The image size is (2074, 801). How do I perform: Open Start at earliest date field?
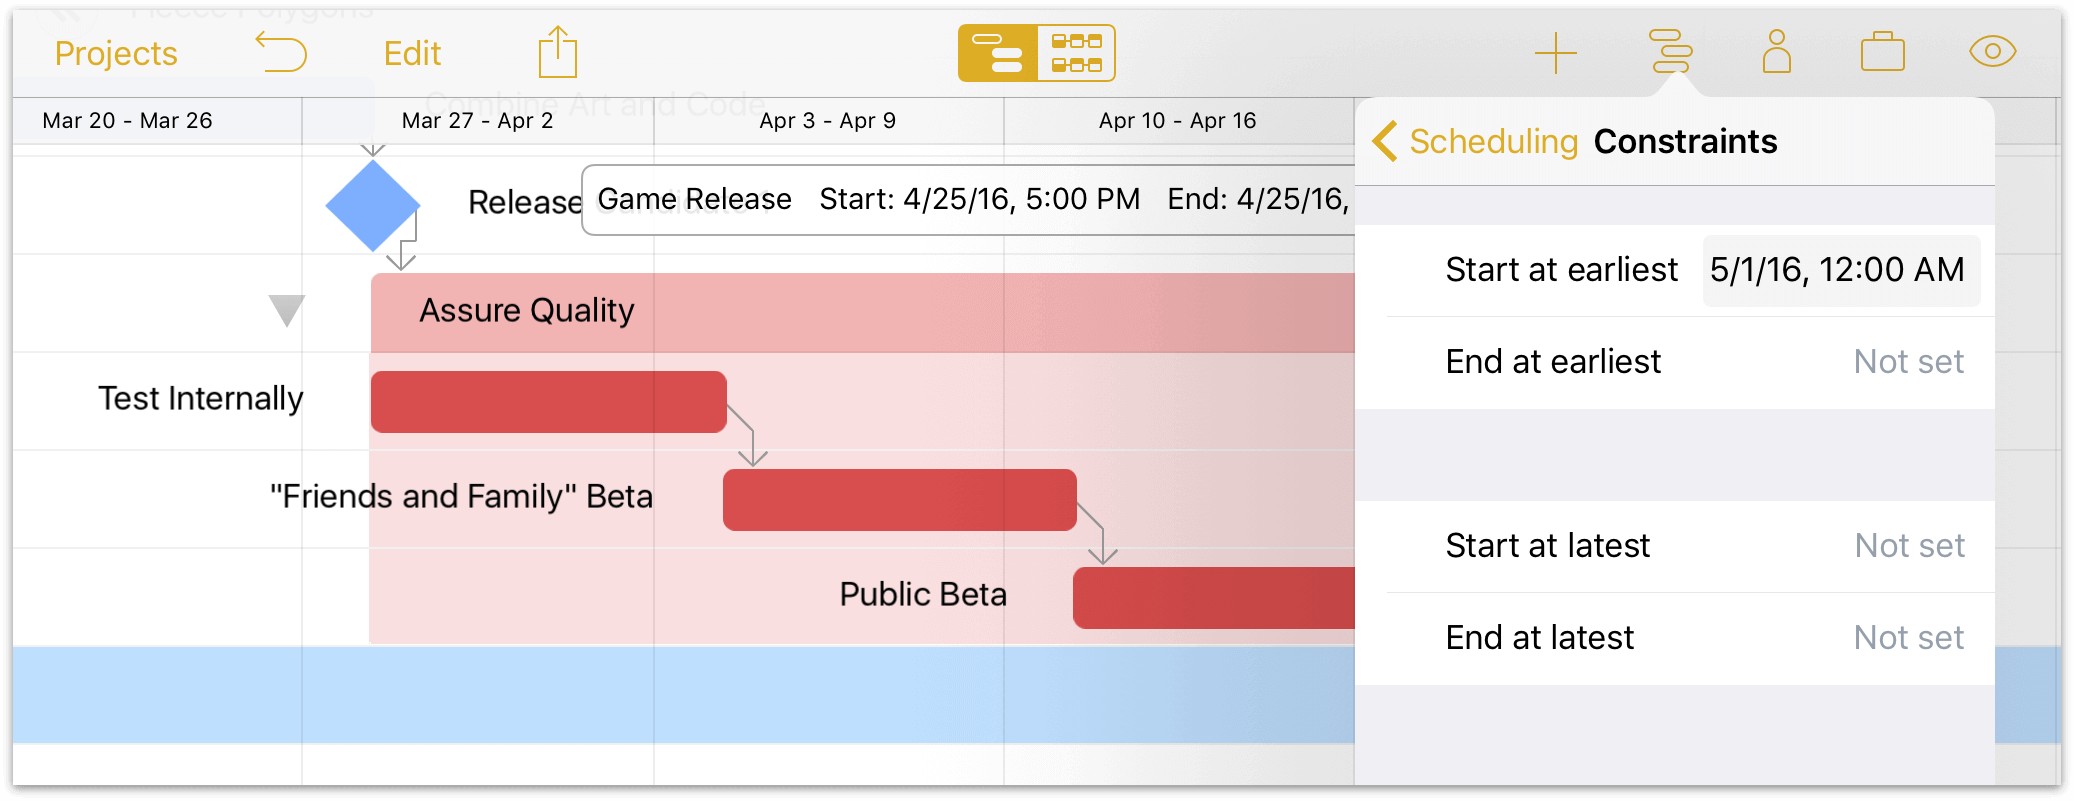click(x=1840, y=270)
